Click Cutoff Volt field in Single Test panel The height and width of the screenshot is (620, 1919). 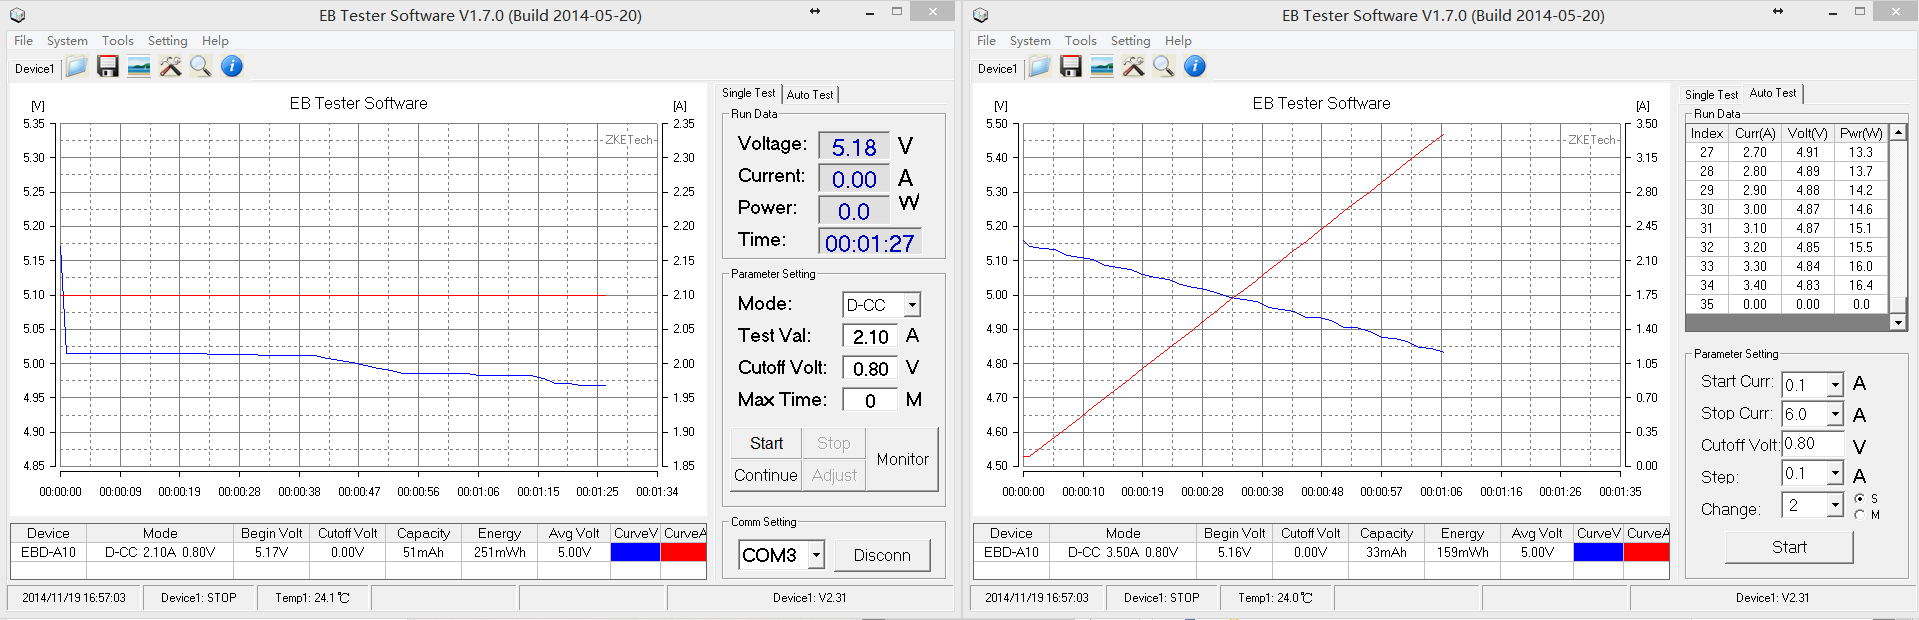point(870,369)
